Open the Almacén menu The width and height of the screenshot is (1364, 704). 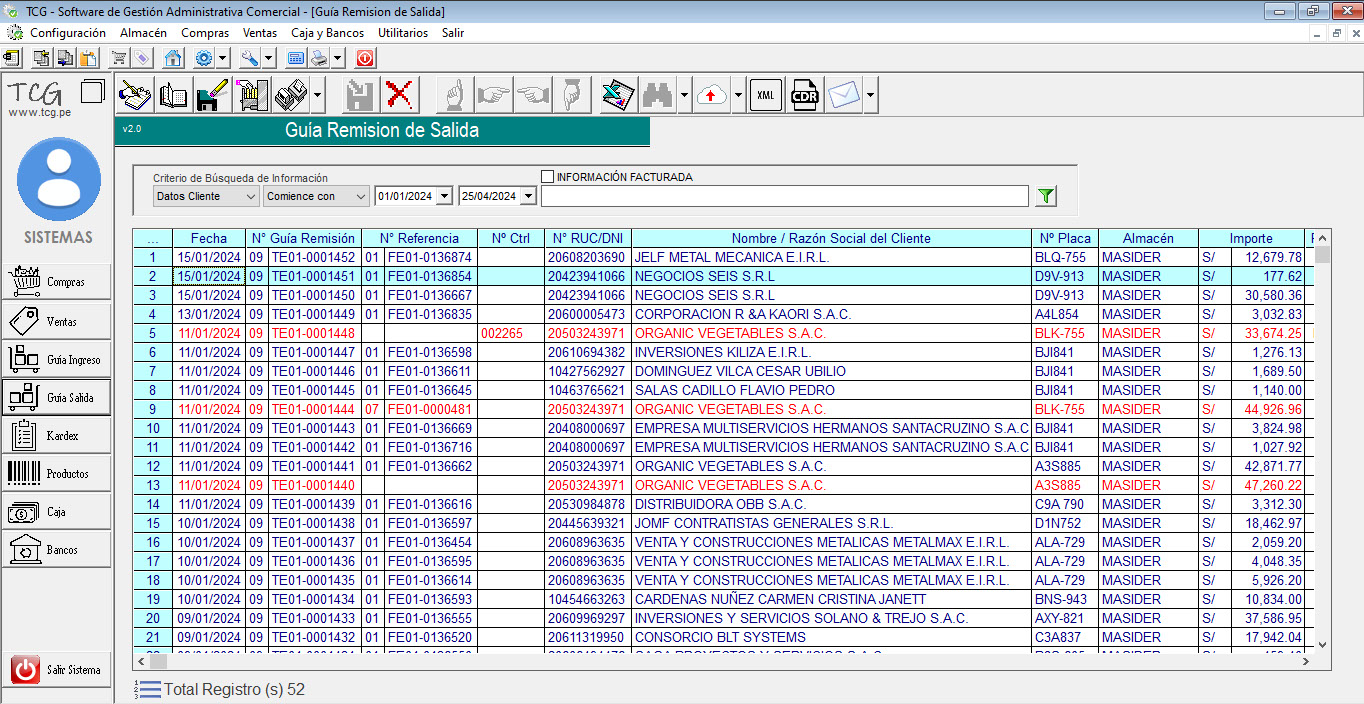coord(143,33)
